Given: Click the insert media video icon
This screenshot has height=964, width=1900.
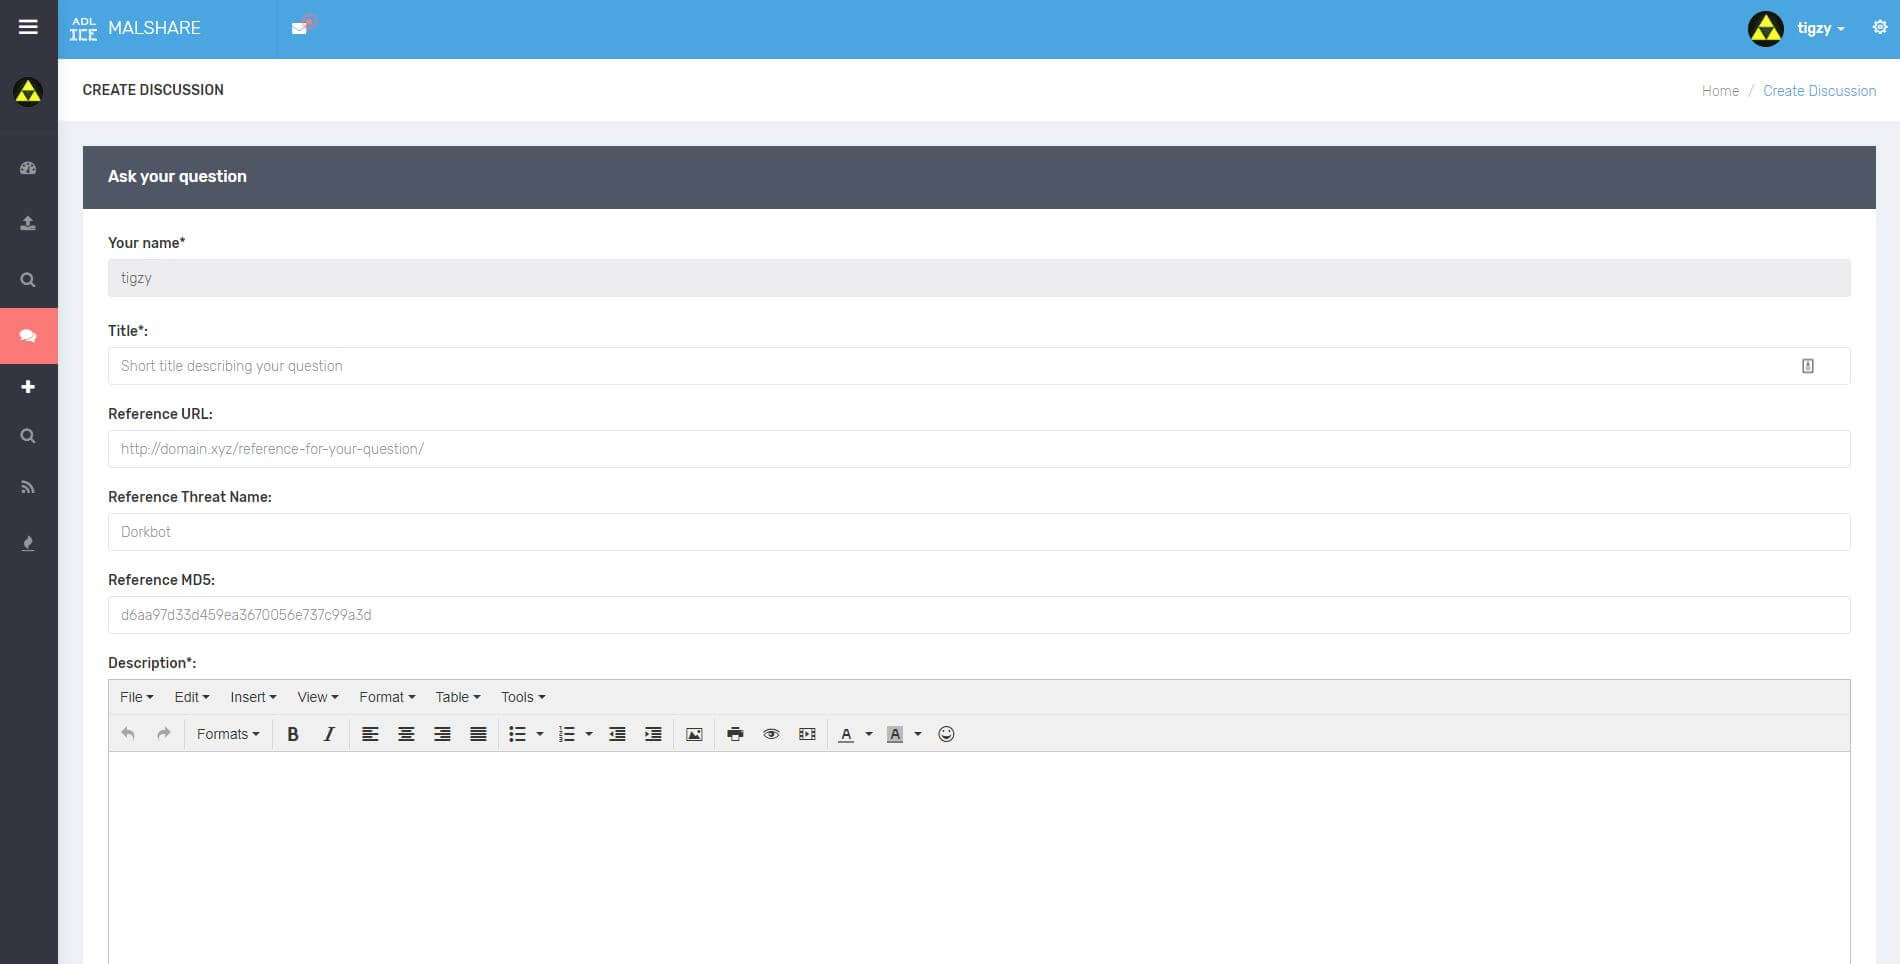Looking at the screenshot, I should (807, 734).
